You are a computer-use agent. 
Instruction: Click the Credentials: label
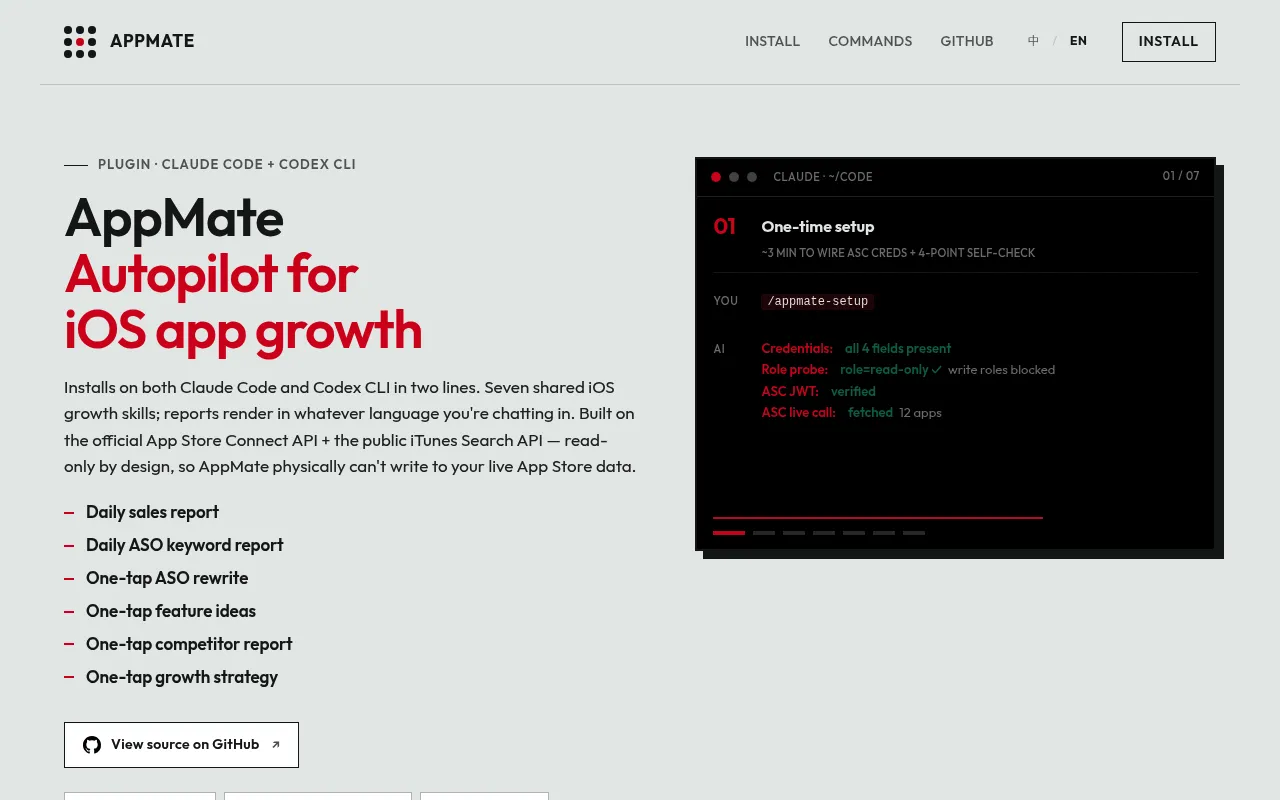pyautogui.click(x=797, y=349)
